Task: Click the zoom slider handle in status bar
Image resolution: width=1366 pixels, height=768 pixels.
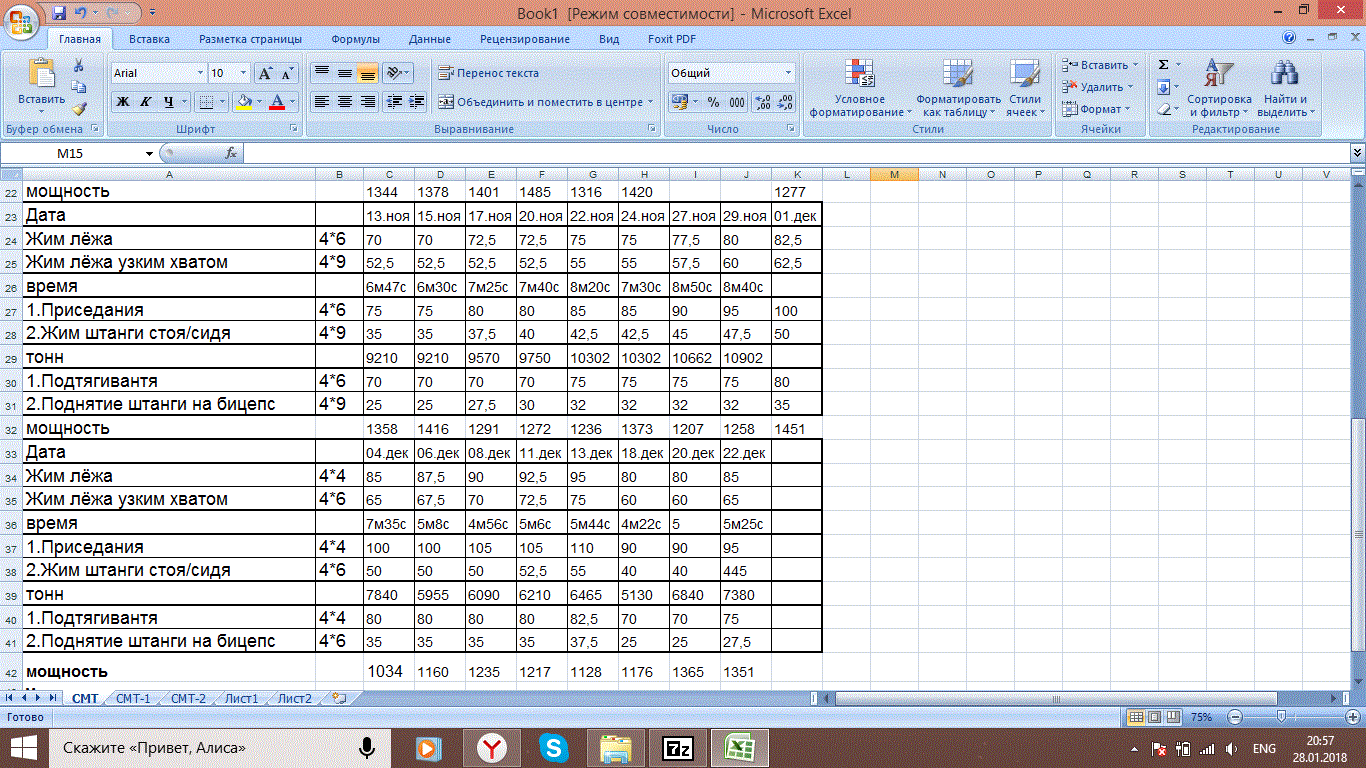Action: point(1282,717)
